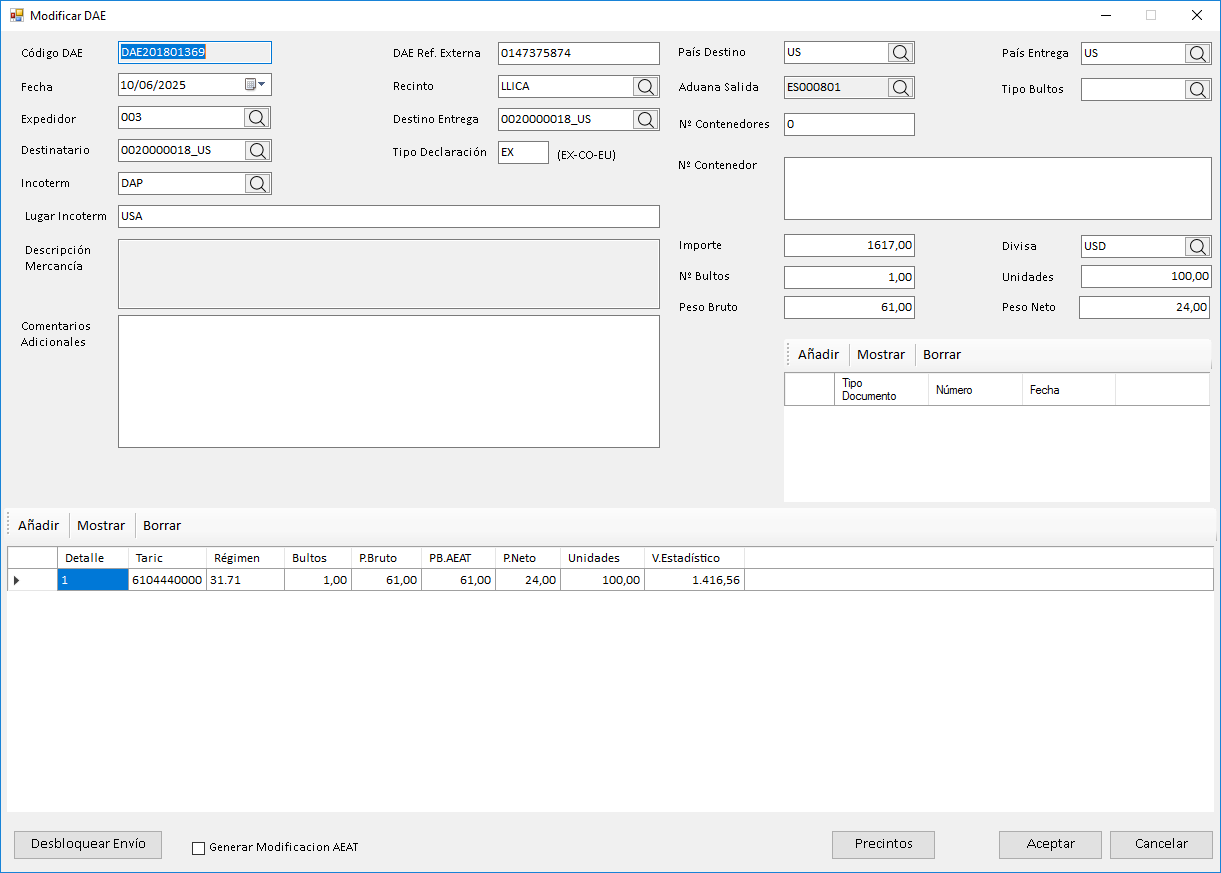Open the Precintos button

[883, 844]
